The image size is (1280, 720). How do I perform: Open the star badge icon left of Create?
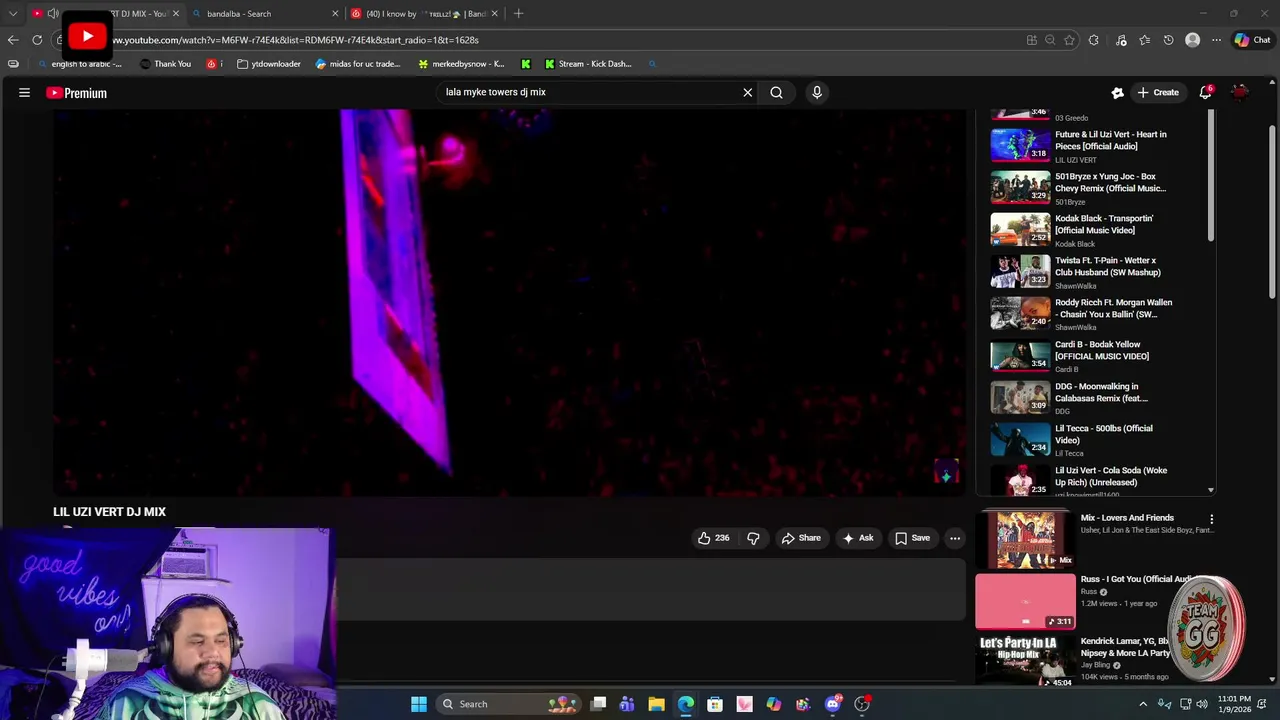[x=1117, y=92]
